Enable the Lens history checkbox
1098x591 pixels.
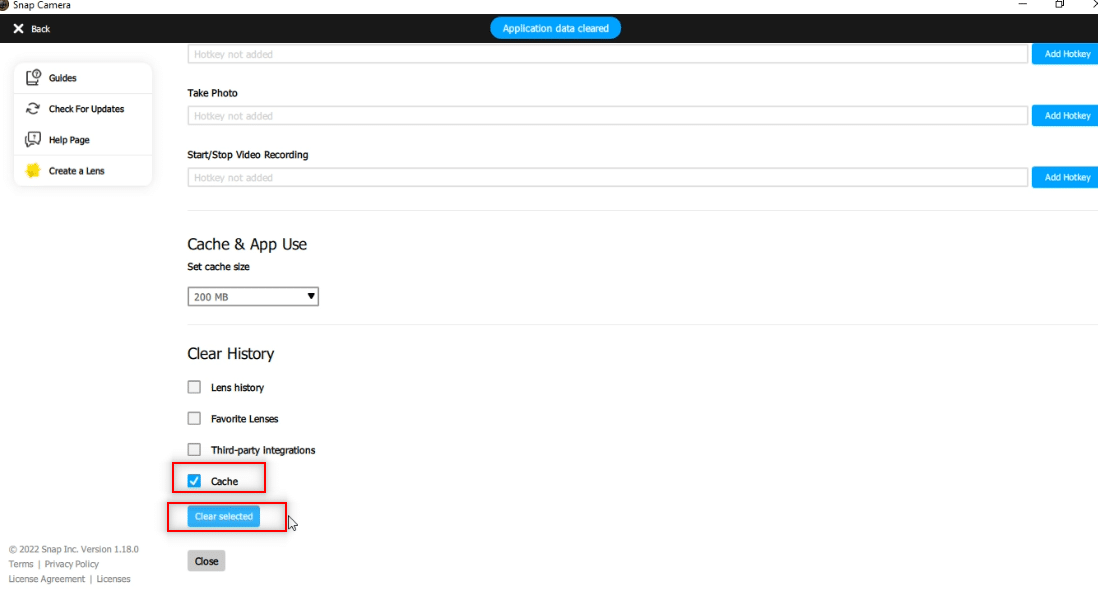tap(194, 387)
